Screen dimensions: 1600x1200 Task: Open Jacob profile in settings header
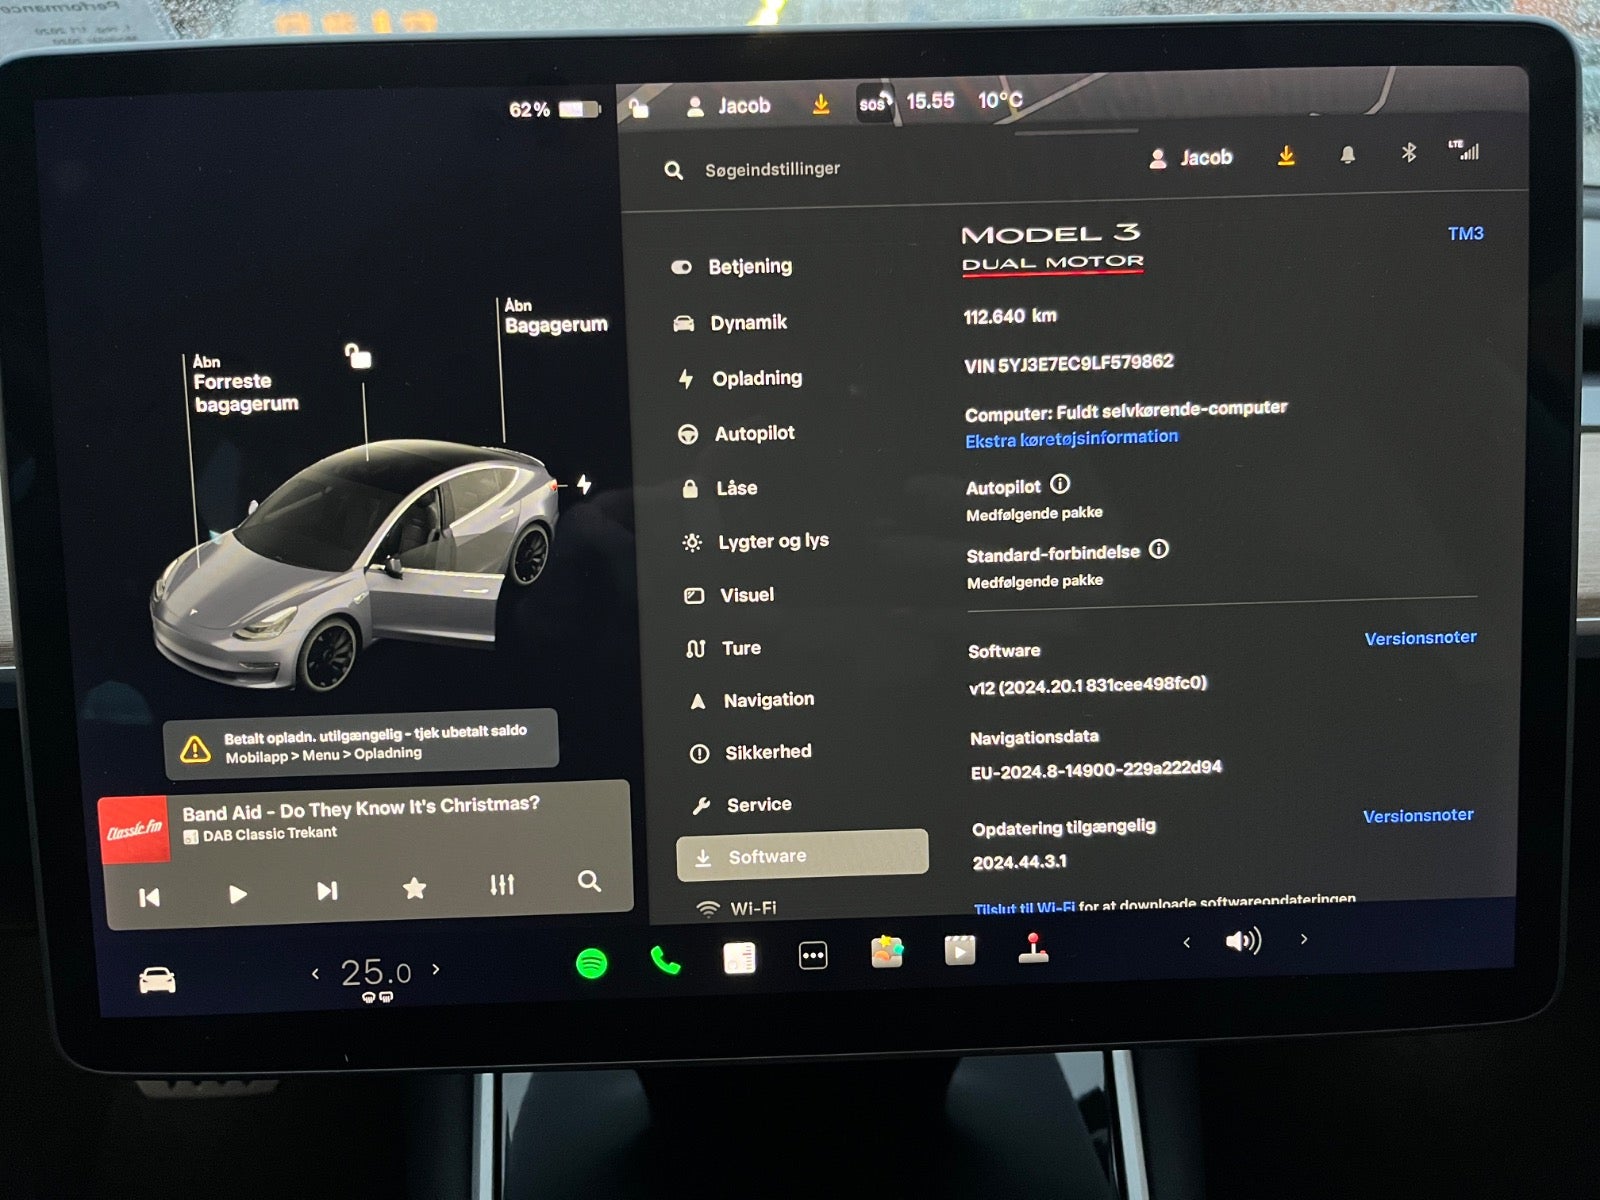[x=1191, y=157]
